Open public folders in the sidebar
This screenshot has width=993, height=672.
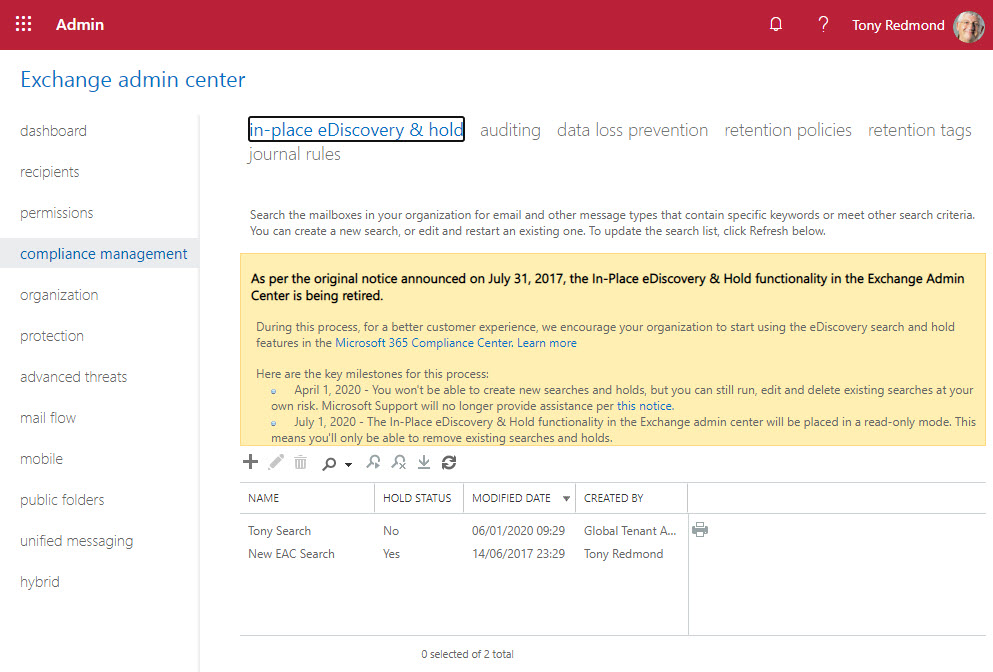[62, 500]
